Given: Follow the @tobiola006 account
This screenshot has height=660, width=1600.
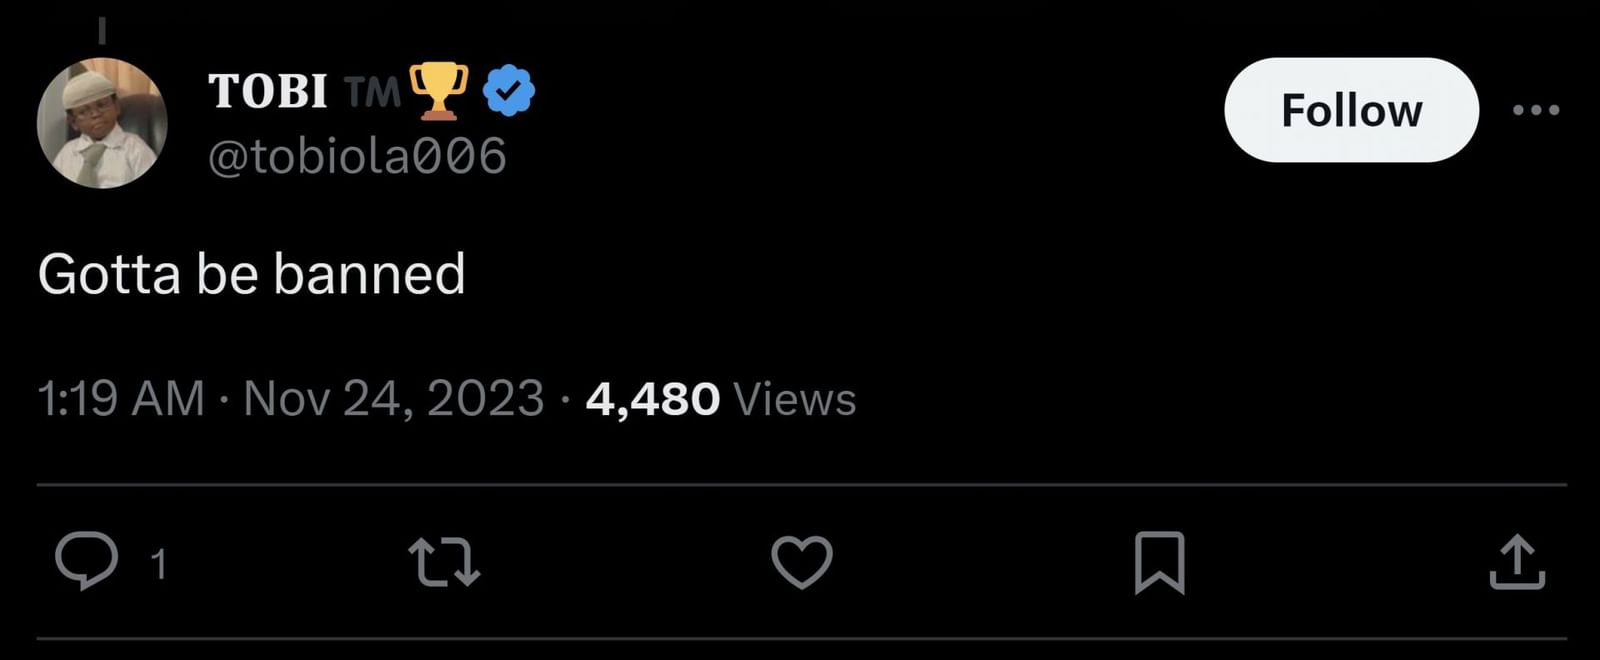Looking at the screenshot, I should click(1351, 110).
